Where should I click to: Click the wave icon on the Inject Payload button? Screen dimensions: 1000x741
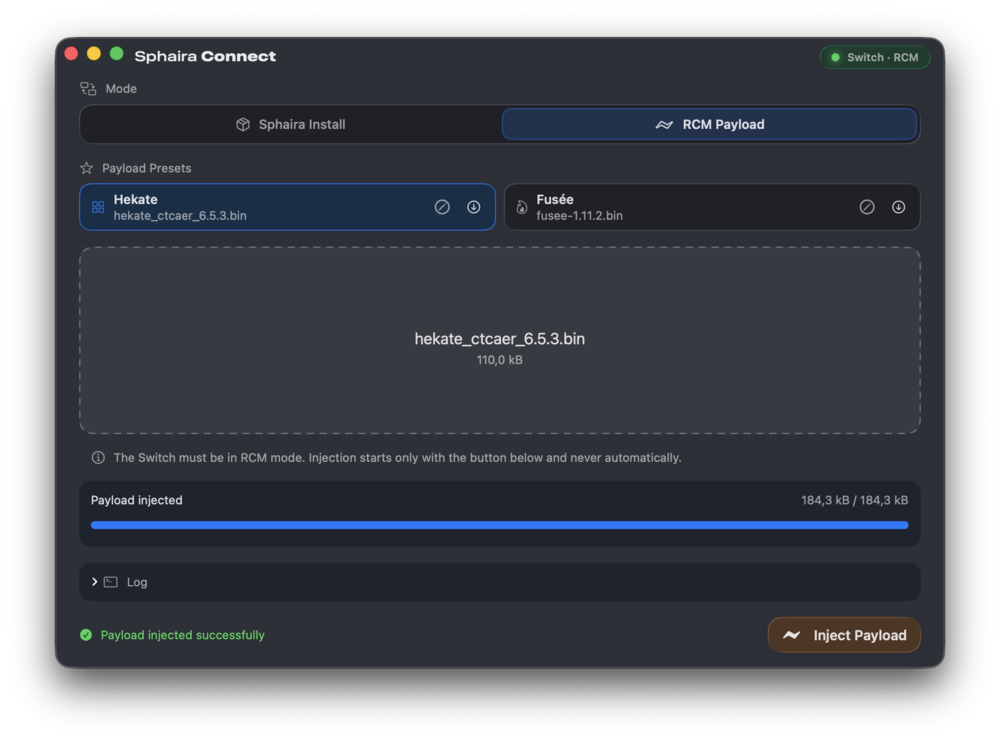tap(791, 635)
